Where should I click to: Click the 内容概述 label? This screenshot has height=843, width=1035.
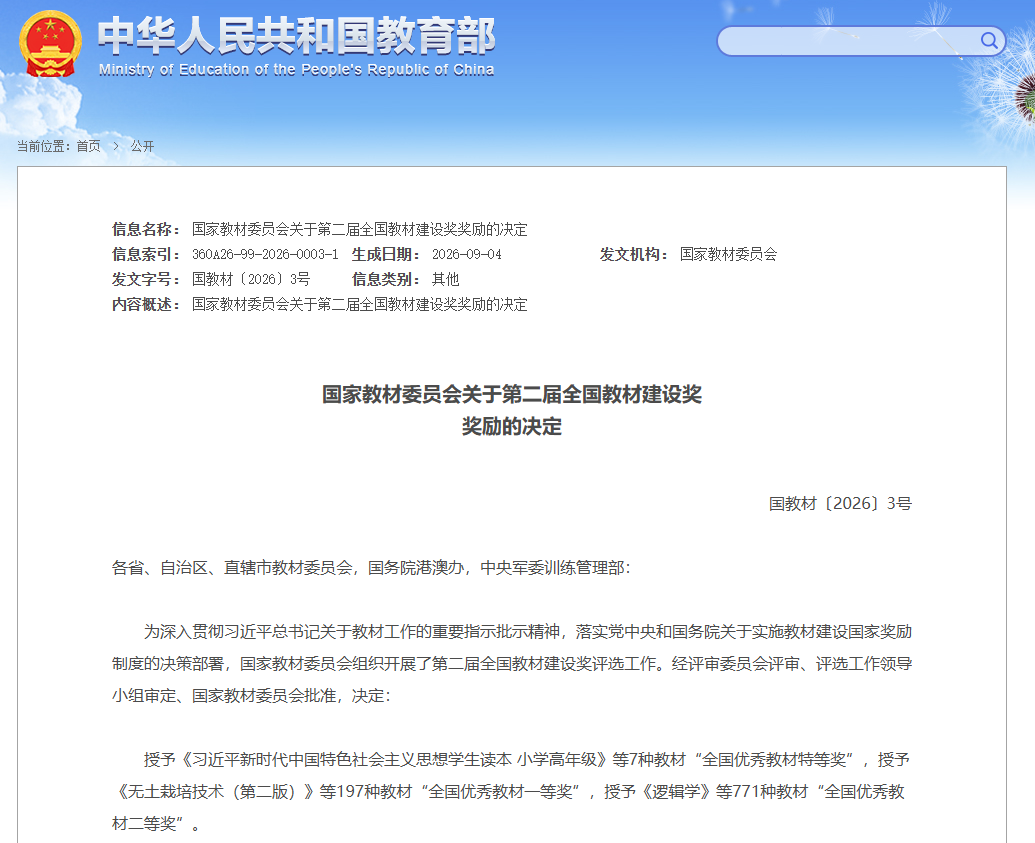(146, 304)
